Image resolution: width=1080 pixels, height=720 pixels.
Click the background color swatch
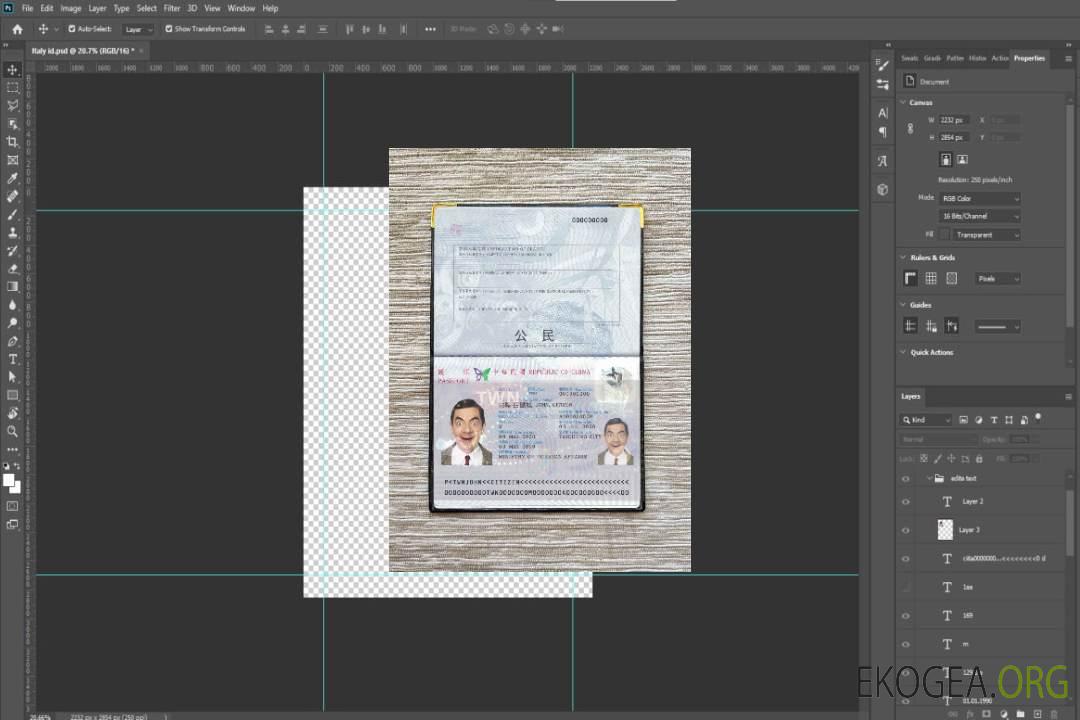[x=16, y=487]
